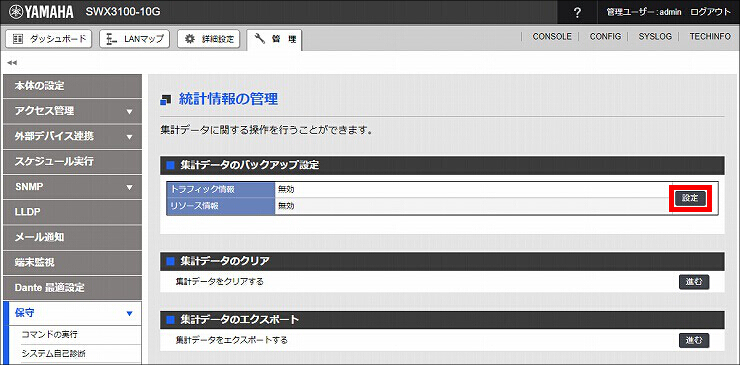Expand the 外部デバイス連携 menu arrow
Screen dimensions: 740x365
(129, 137)
